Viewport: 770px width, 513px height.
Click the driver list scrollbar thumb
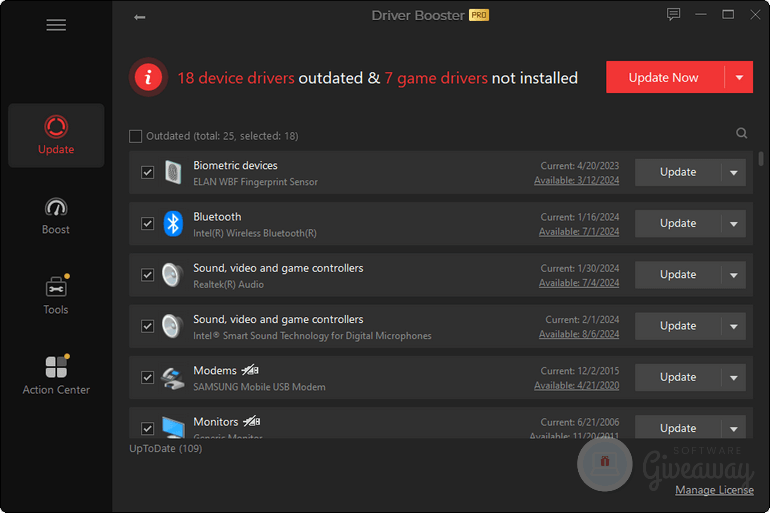pos(761,159)
